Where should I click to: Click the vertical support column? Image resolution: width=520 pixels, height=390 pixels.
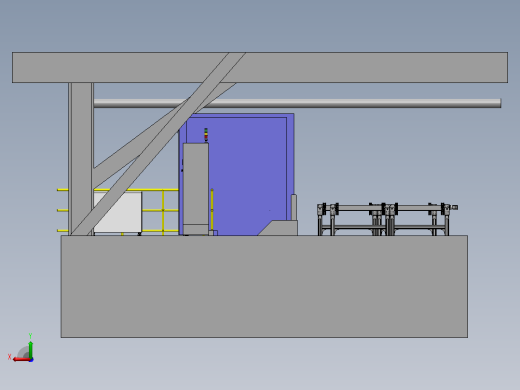(81, 159)
